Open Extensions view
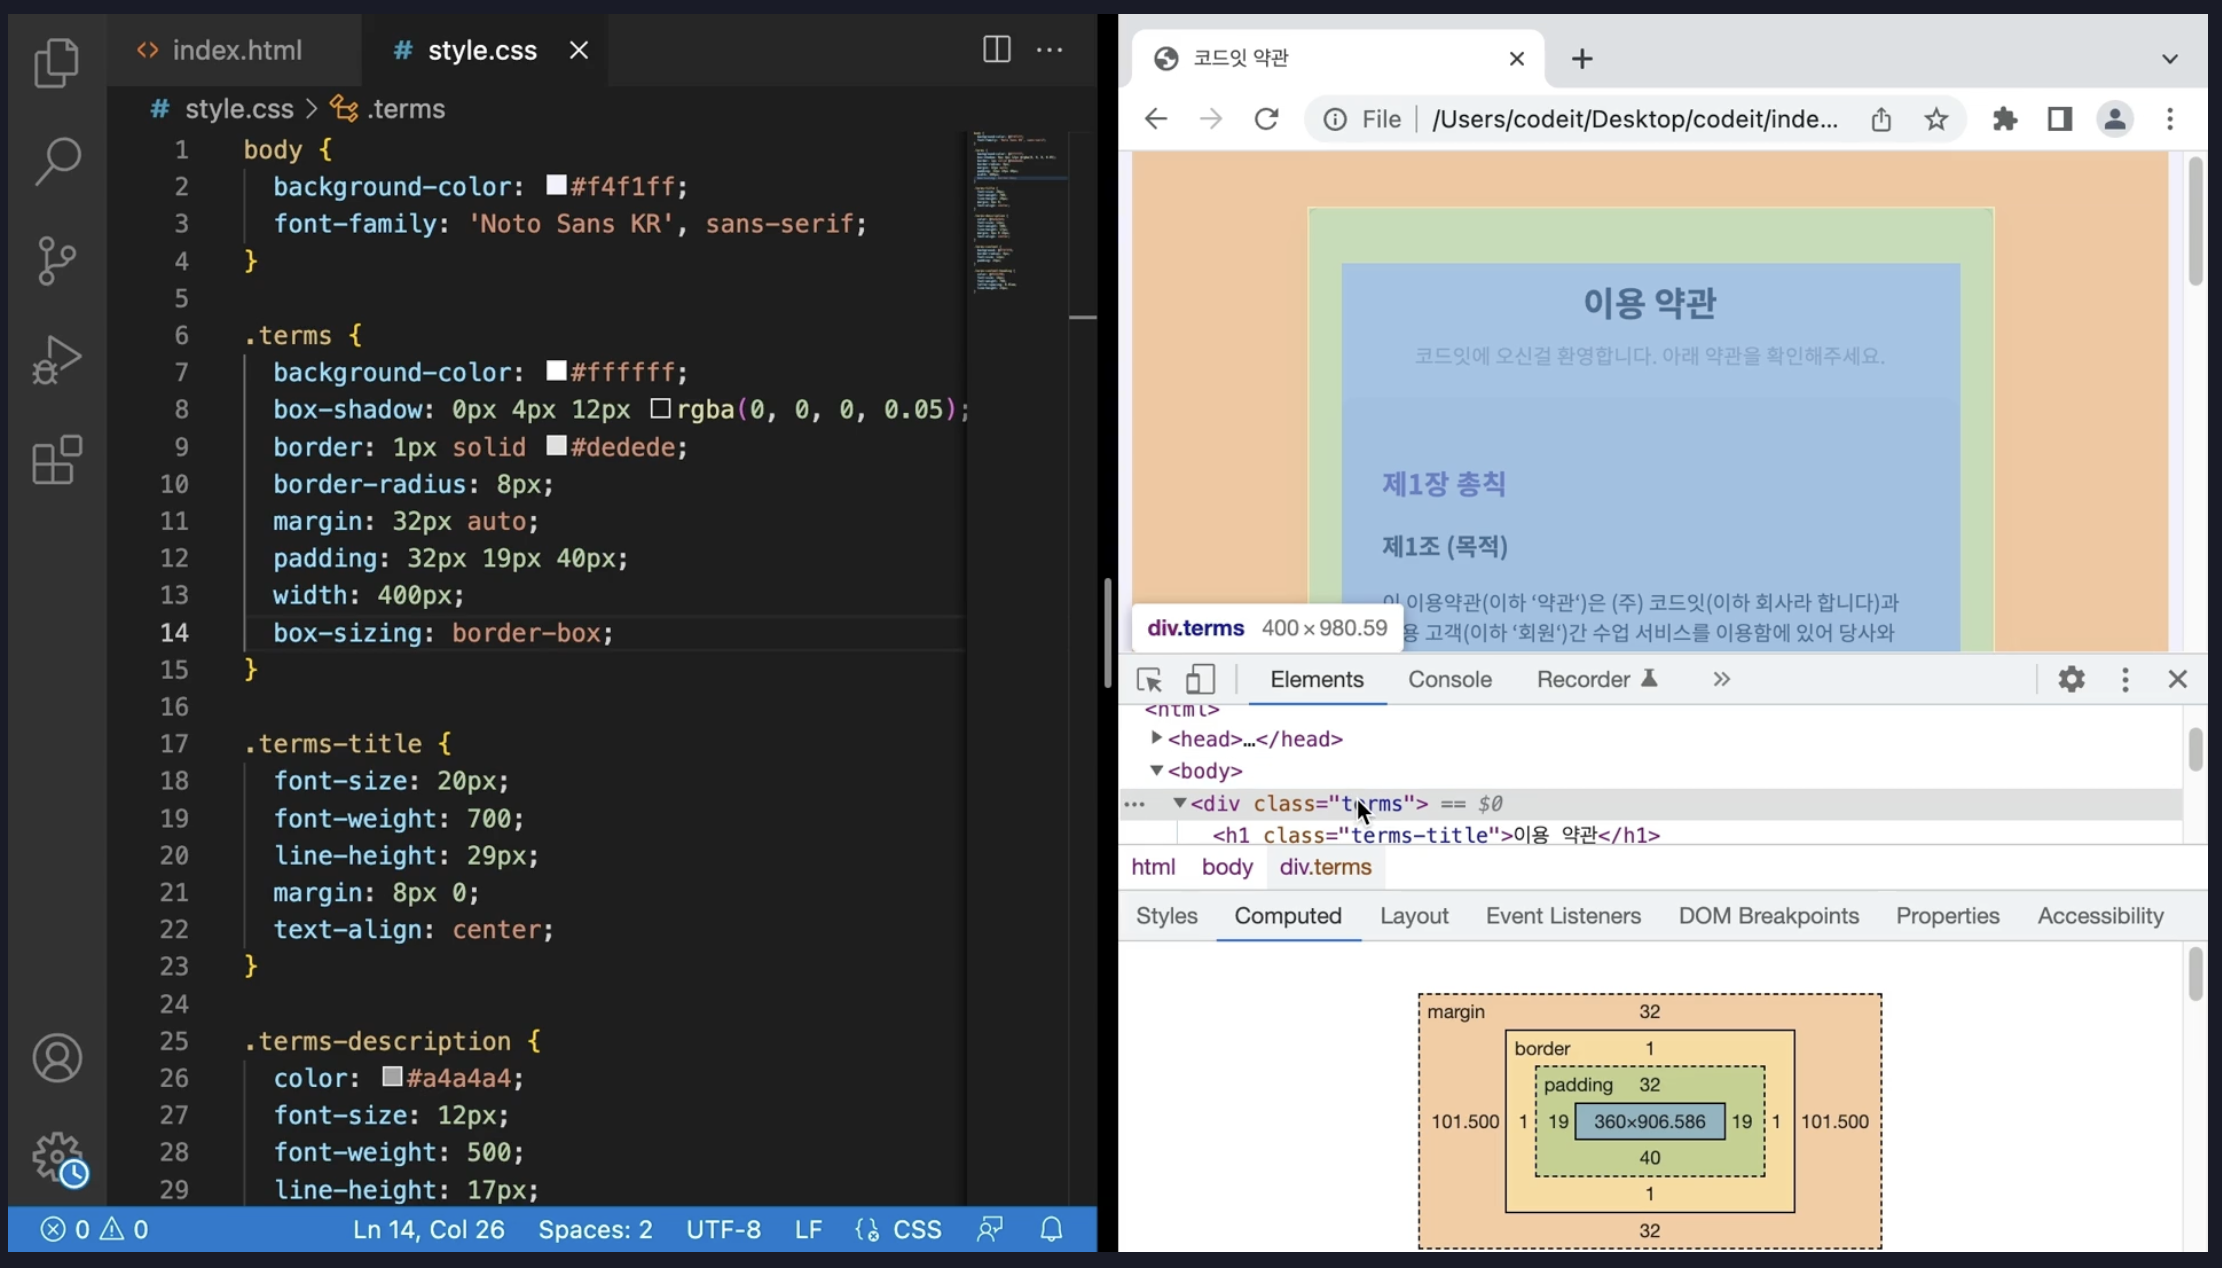This screenshot has width=2222, height=1268. pos(57,460)
